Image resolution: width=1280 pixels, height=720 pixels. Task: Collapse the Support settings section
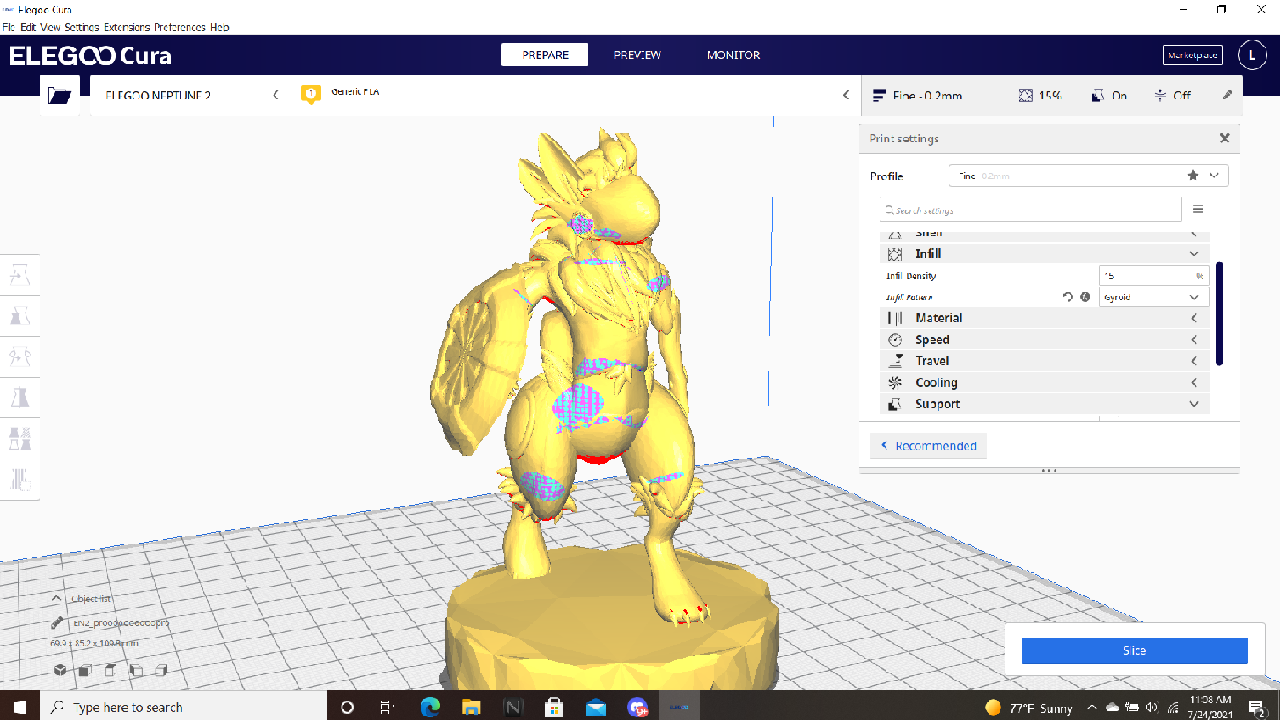click(x=1045, y=404)
